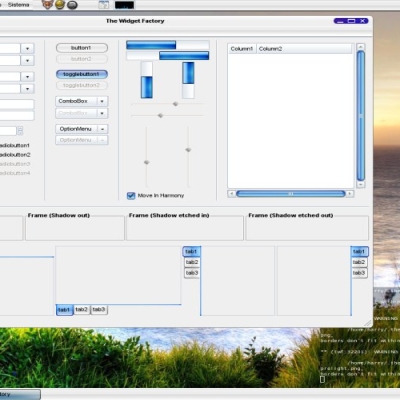Sort by the Column1 header
Screen dimensions: 400x400
coord(242,49)
